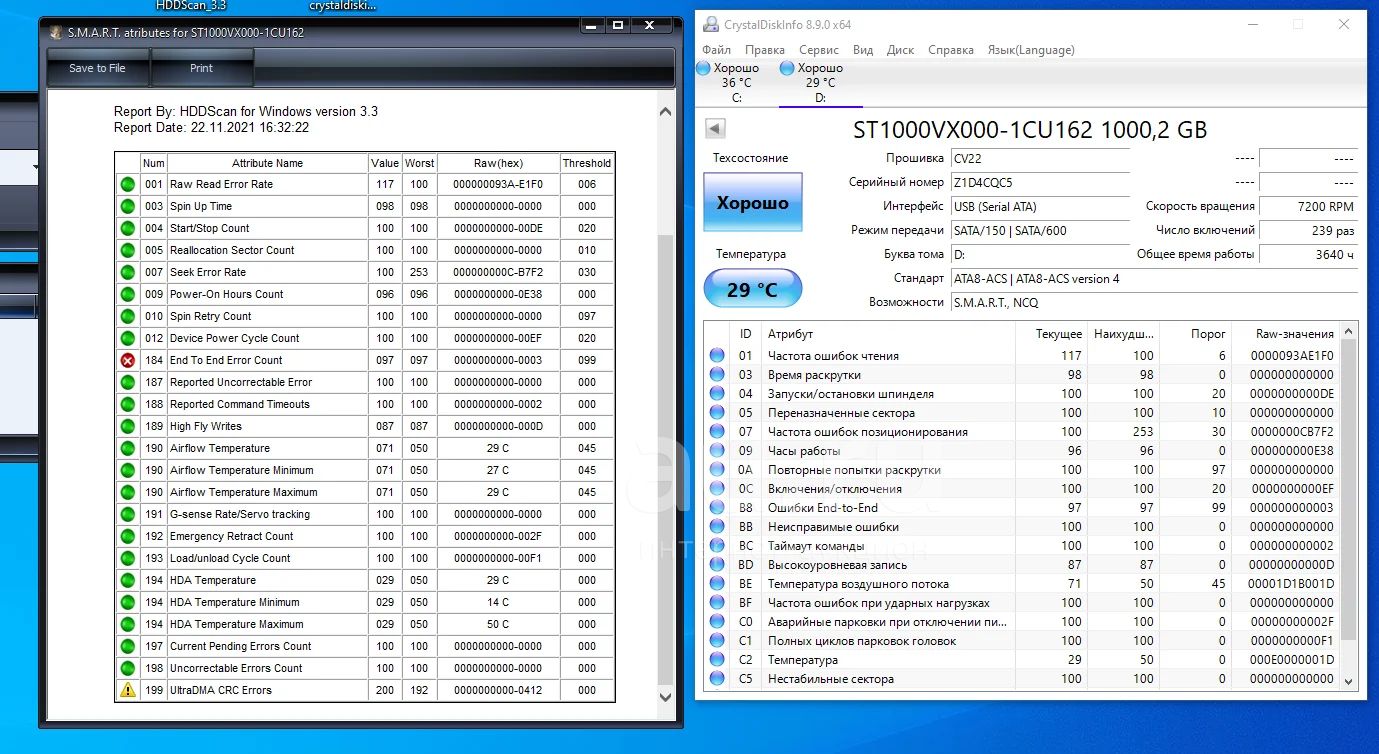The height and width of the screenshot is (754, 1379).
Task: Open the Сервис menu
Action: tap(819, 50)
